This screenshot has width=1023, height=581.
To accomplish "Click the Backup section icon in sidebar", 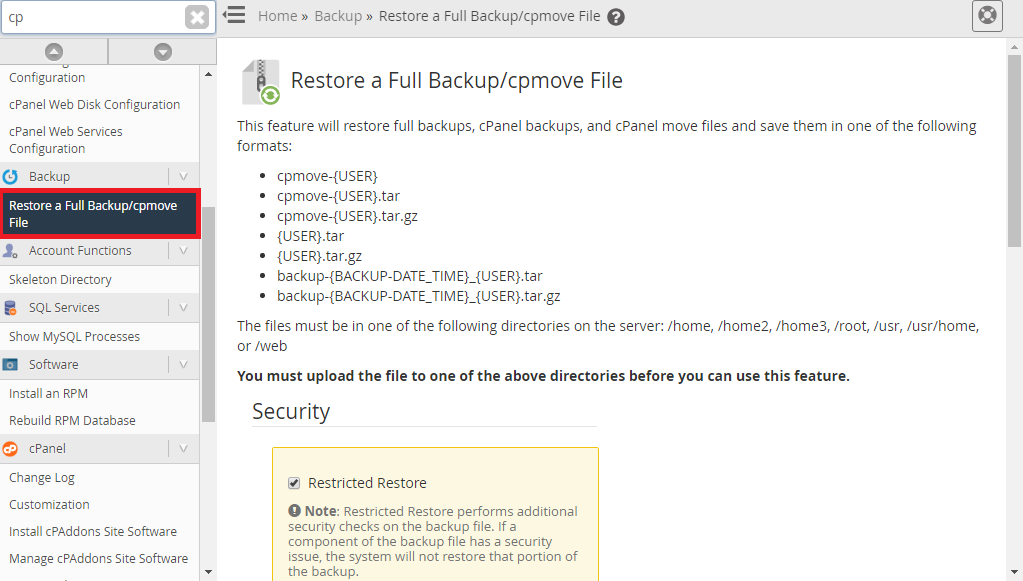I will coord(11,177).
